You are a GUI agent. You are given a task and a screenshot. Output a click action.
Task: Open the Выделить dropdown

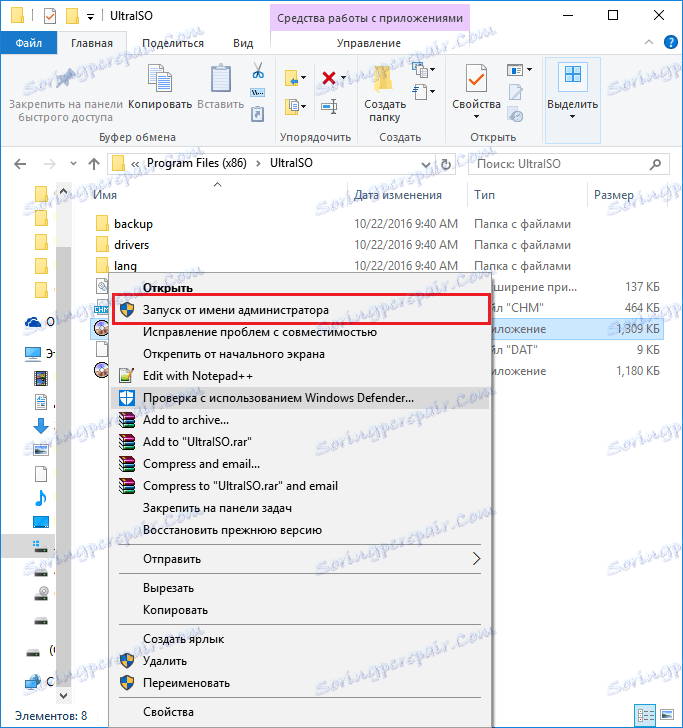572,117
